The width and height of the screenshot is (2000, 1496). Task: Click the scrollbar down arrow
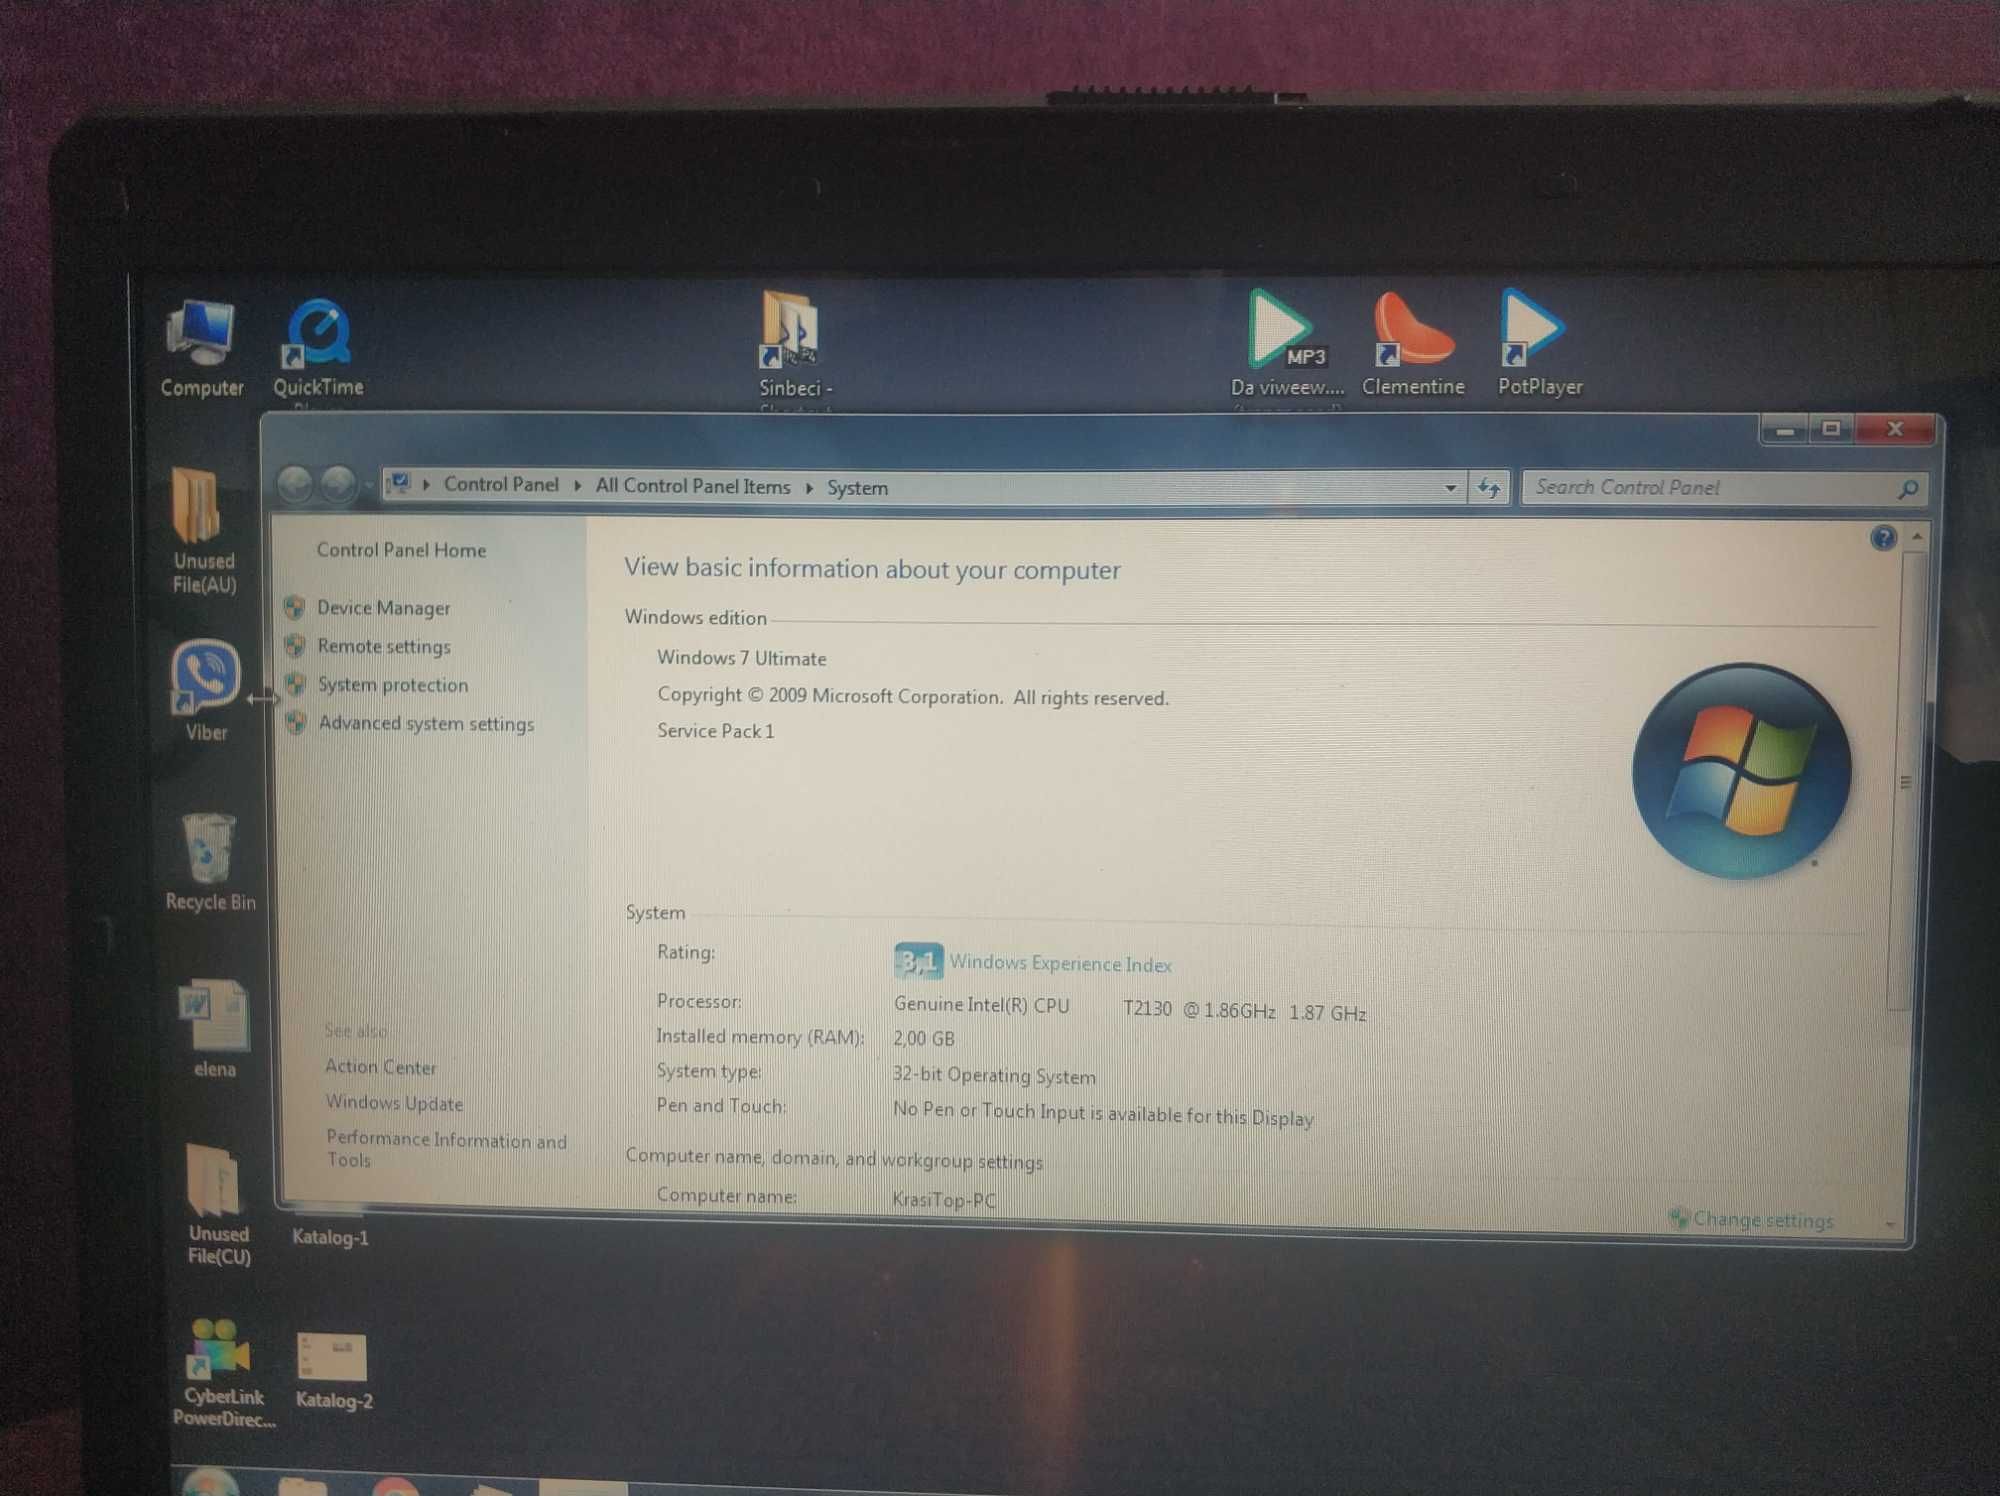pyautogui.click(x=1889, y=1224)
